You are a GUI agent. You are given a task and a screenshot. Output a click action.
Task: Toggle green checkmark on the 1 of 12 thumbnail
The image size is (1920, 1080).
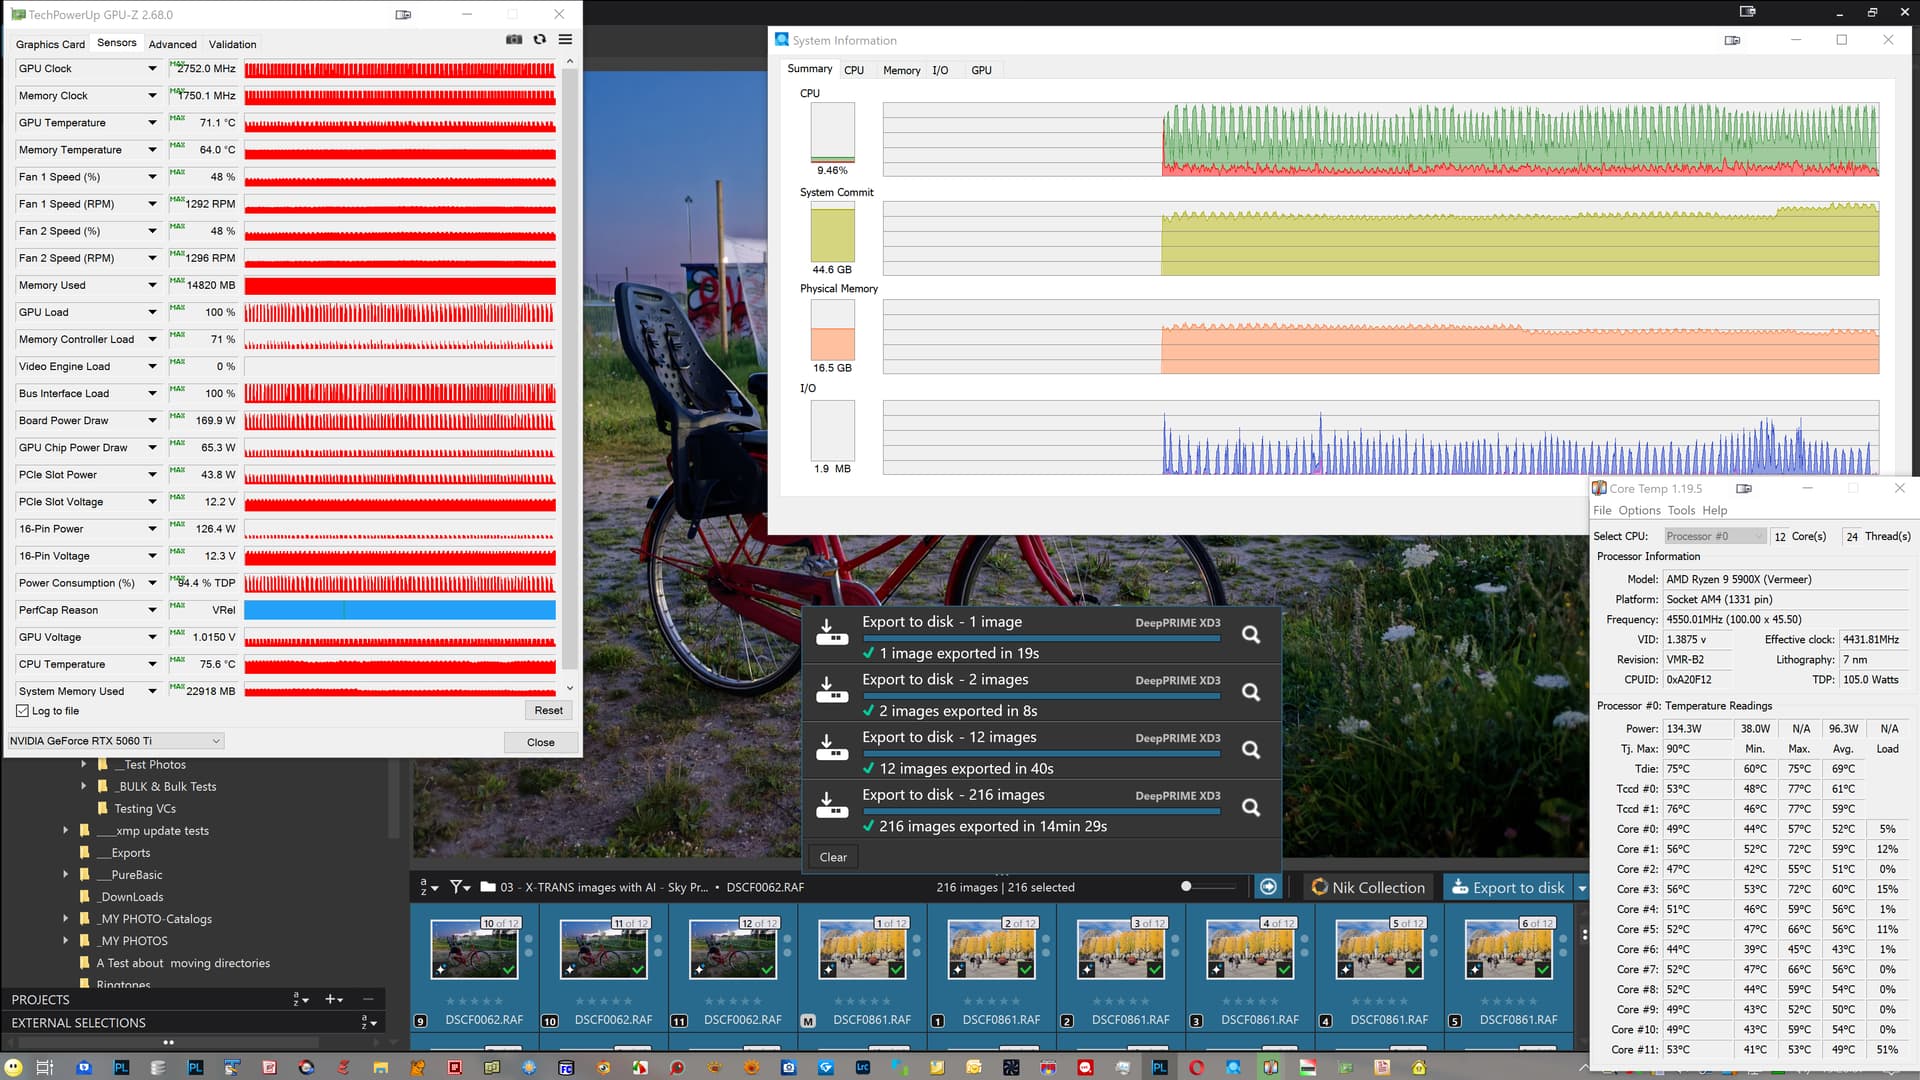point(896,970)
